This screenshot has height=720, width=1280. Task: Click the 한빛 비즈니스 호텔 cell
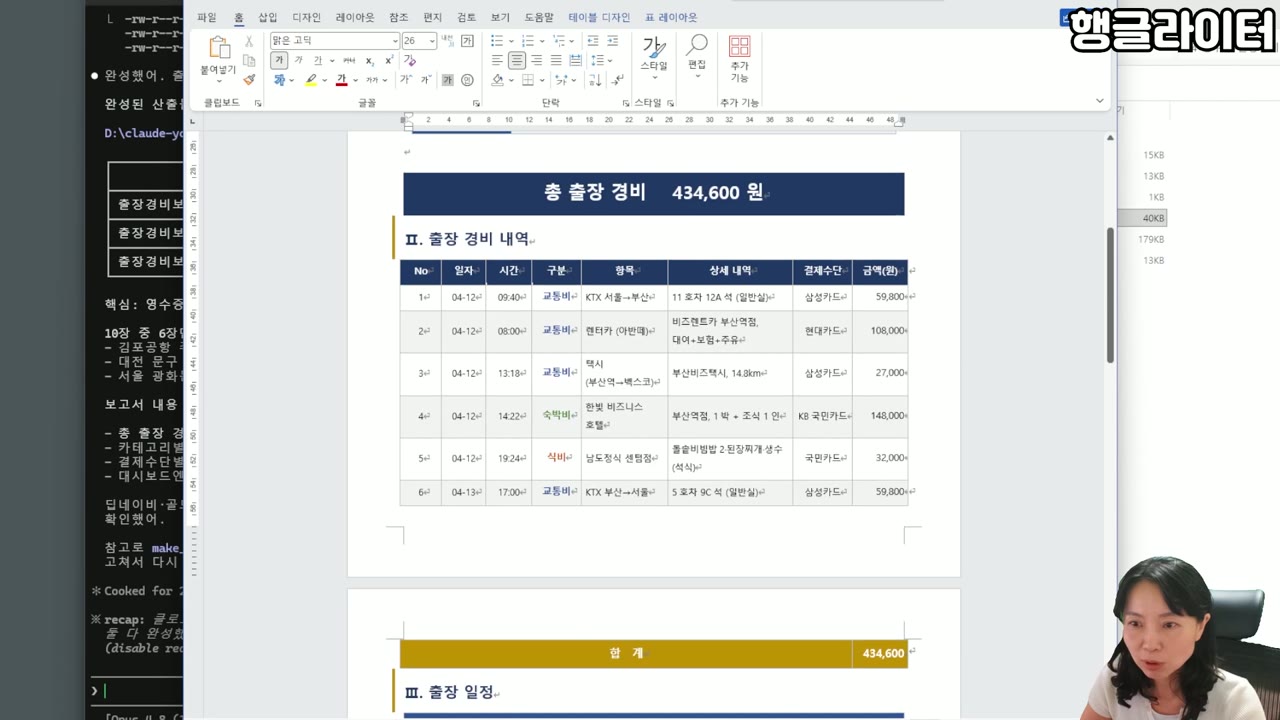click(x=624, y=416)
